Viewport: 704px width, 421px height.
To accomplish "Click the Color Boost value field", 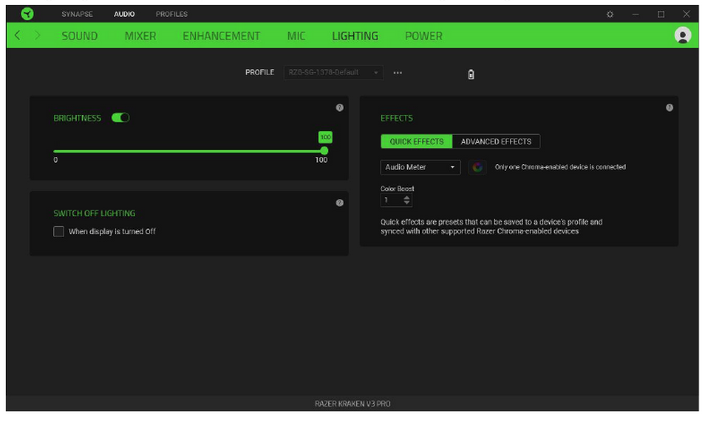I will point(392,200).
